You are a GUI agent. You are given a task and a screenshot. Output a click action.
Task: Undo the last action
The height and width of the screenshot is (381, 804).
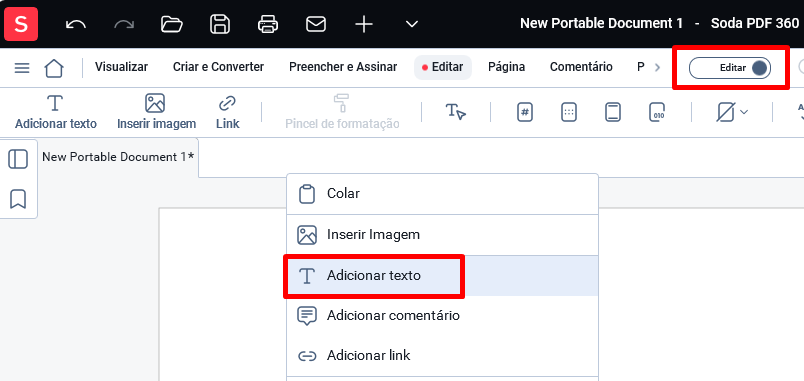76,24
